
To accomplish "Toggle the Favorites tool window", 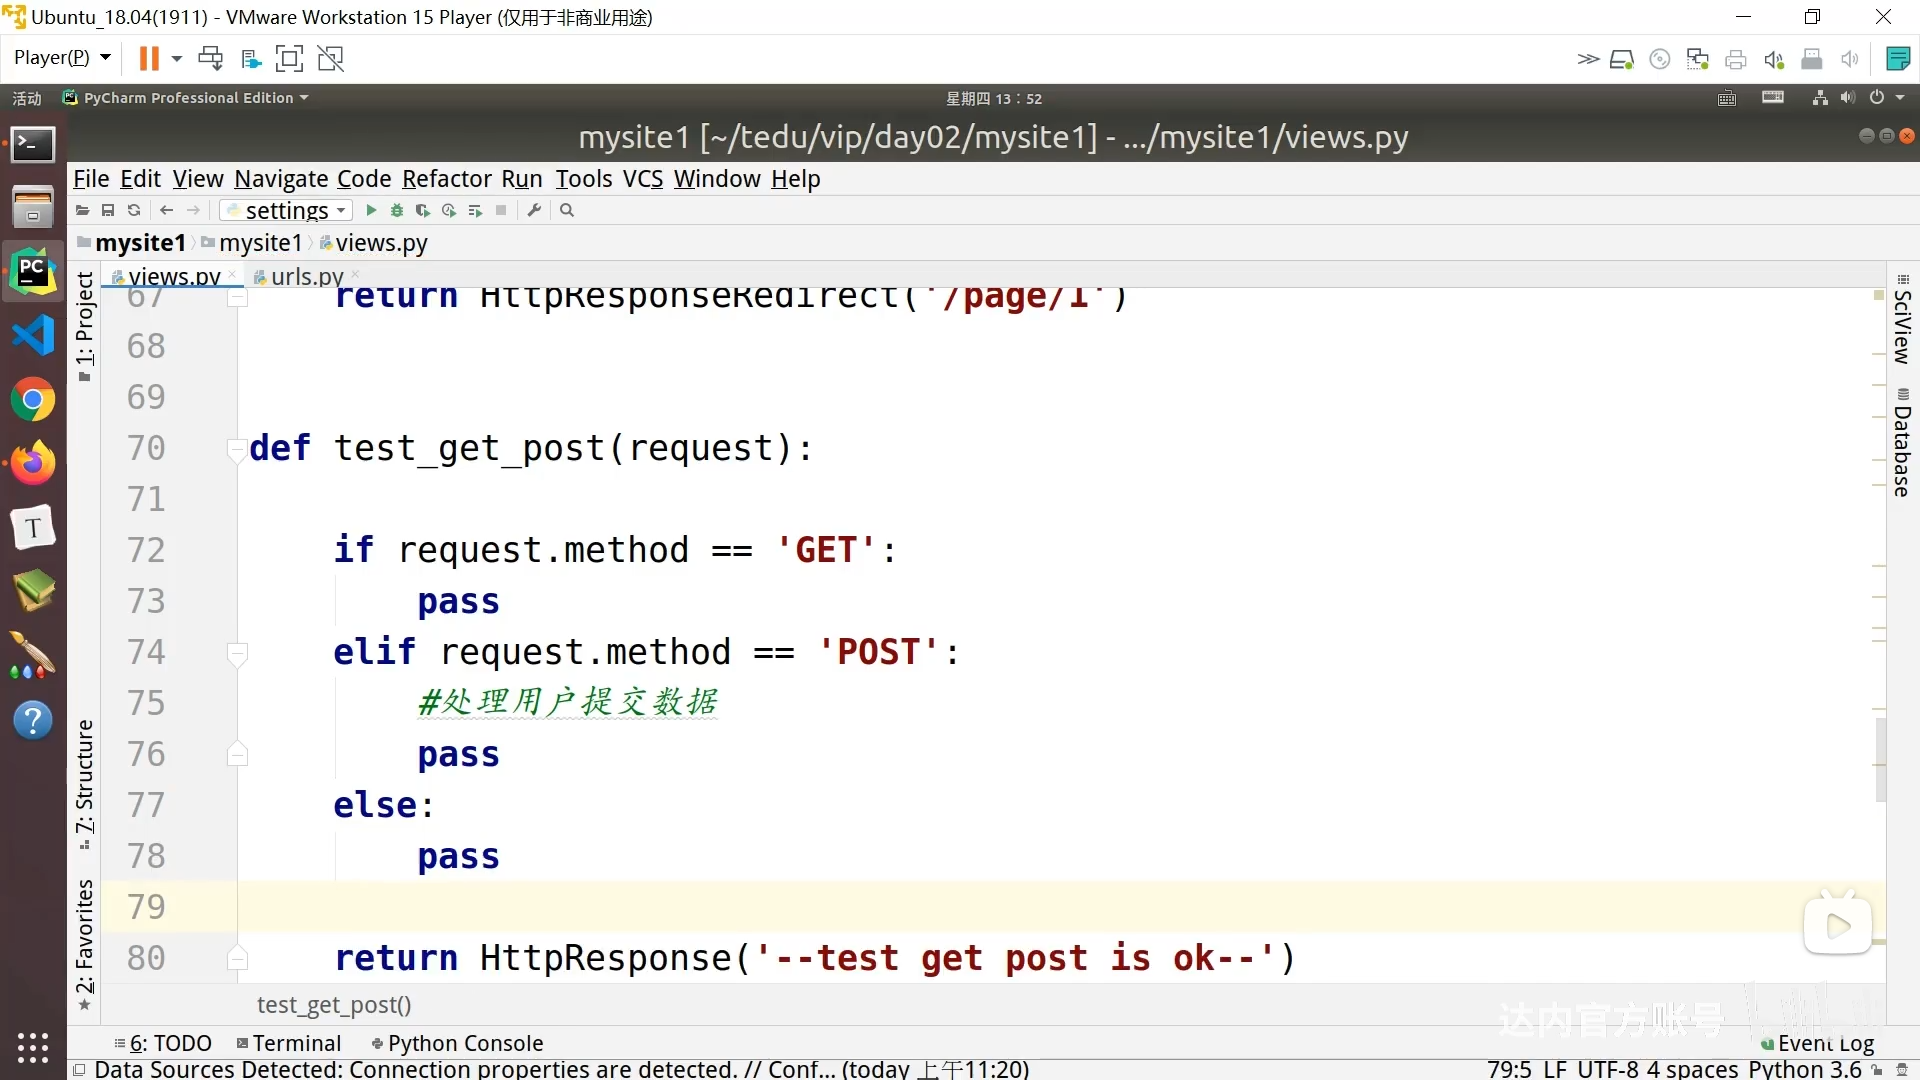I will tap(85, 945).
